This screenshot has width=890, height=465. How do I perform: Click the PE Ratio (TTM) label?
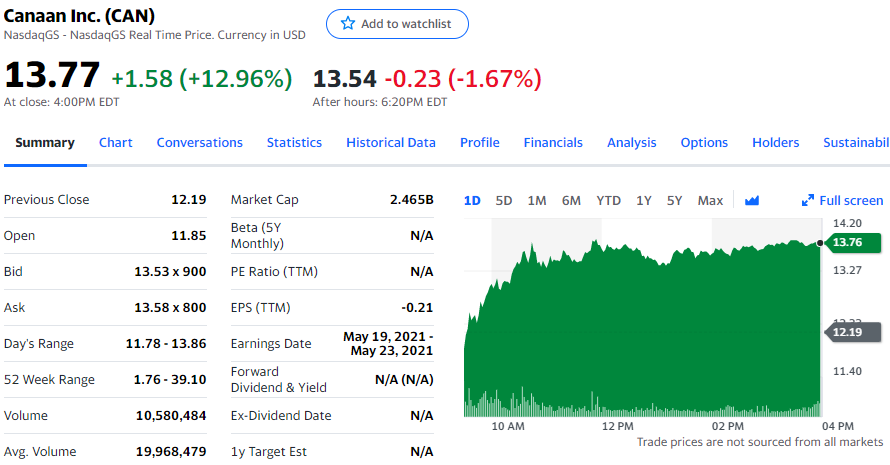point(274,272)
